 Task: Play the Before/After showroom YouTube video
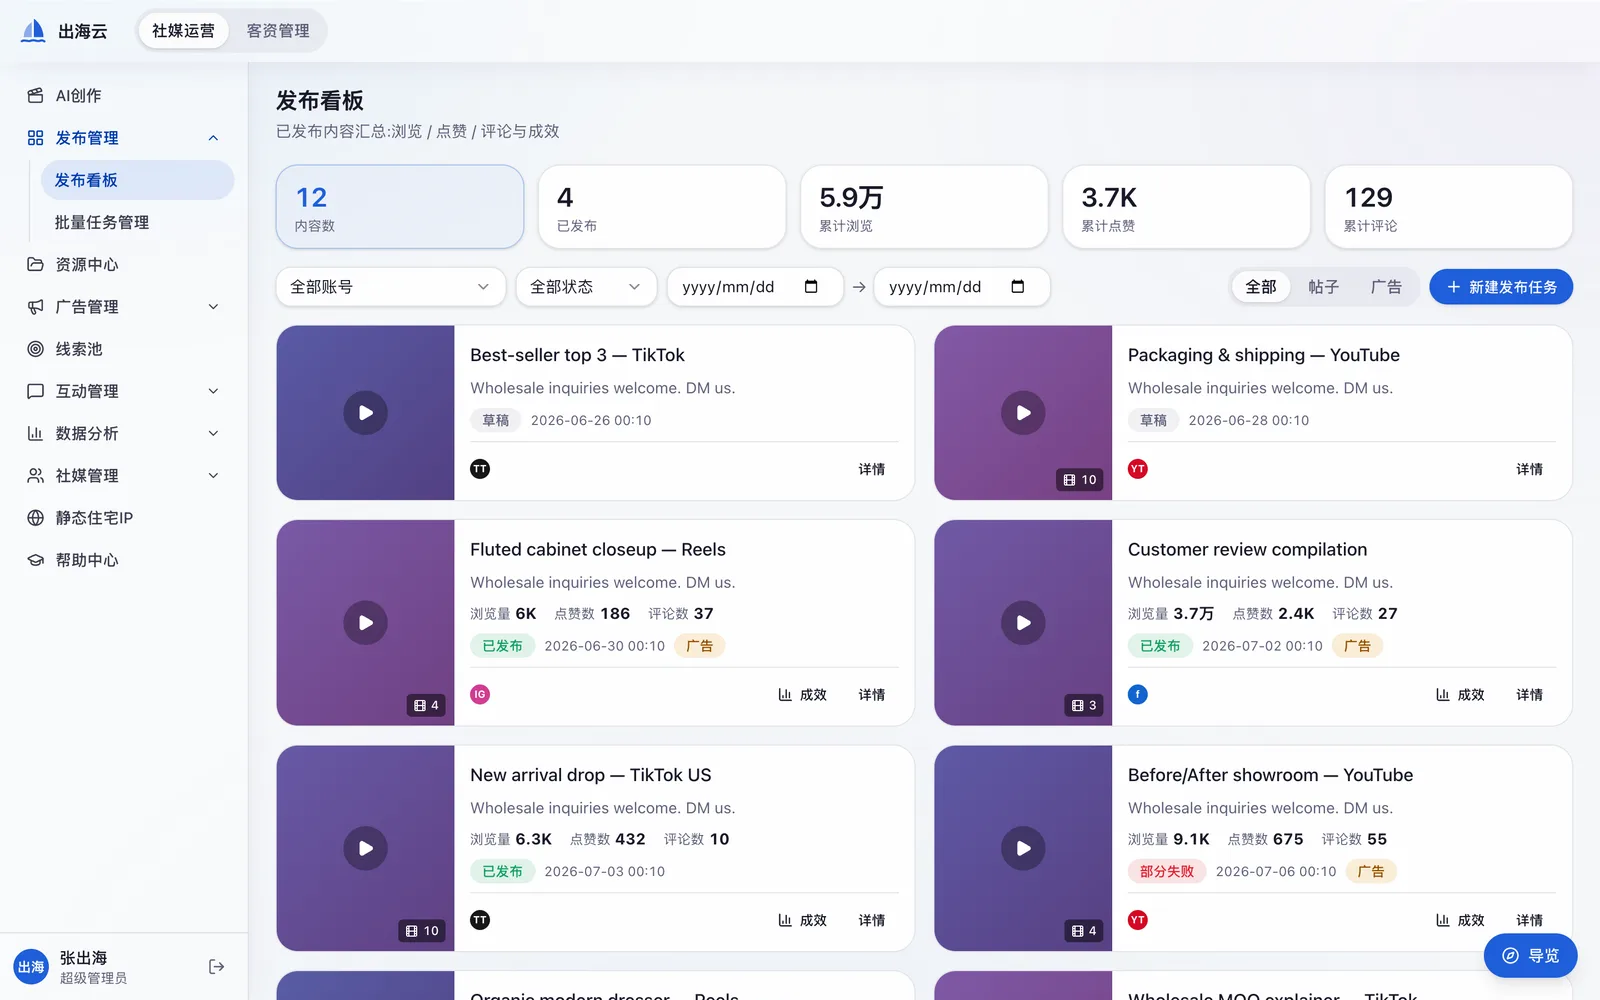coord(1024,849)
